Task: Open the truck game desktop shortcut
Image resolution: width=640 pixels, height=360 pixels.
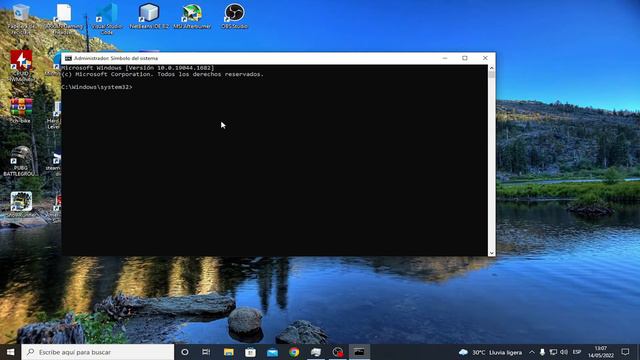Action: coord(21,204)
